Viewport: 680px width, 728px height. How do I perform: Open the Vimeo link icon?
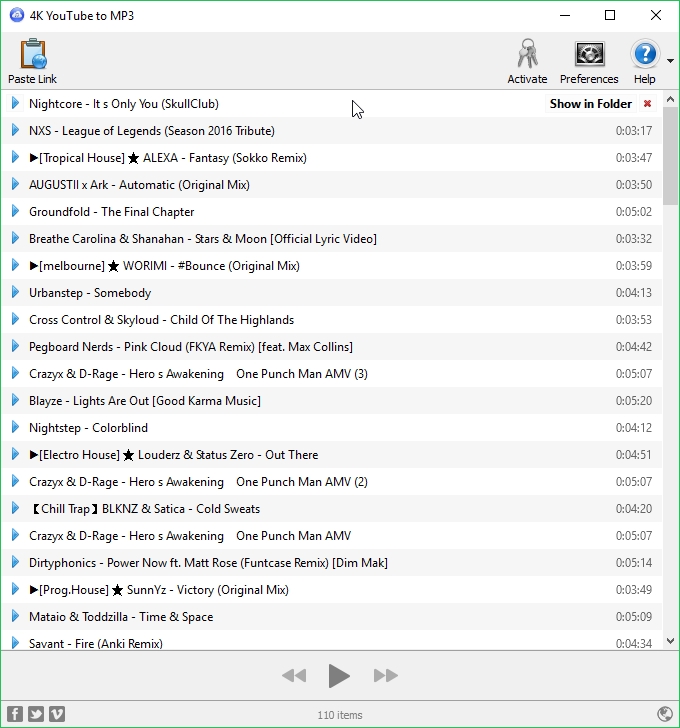[57, 714]
